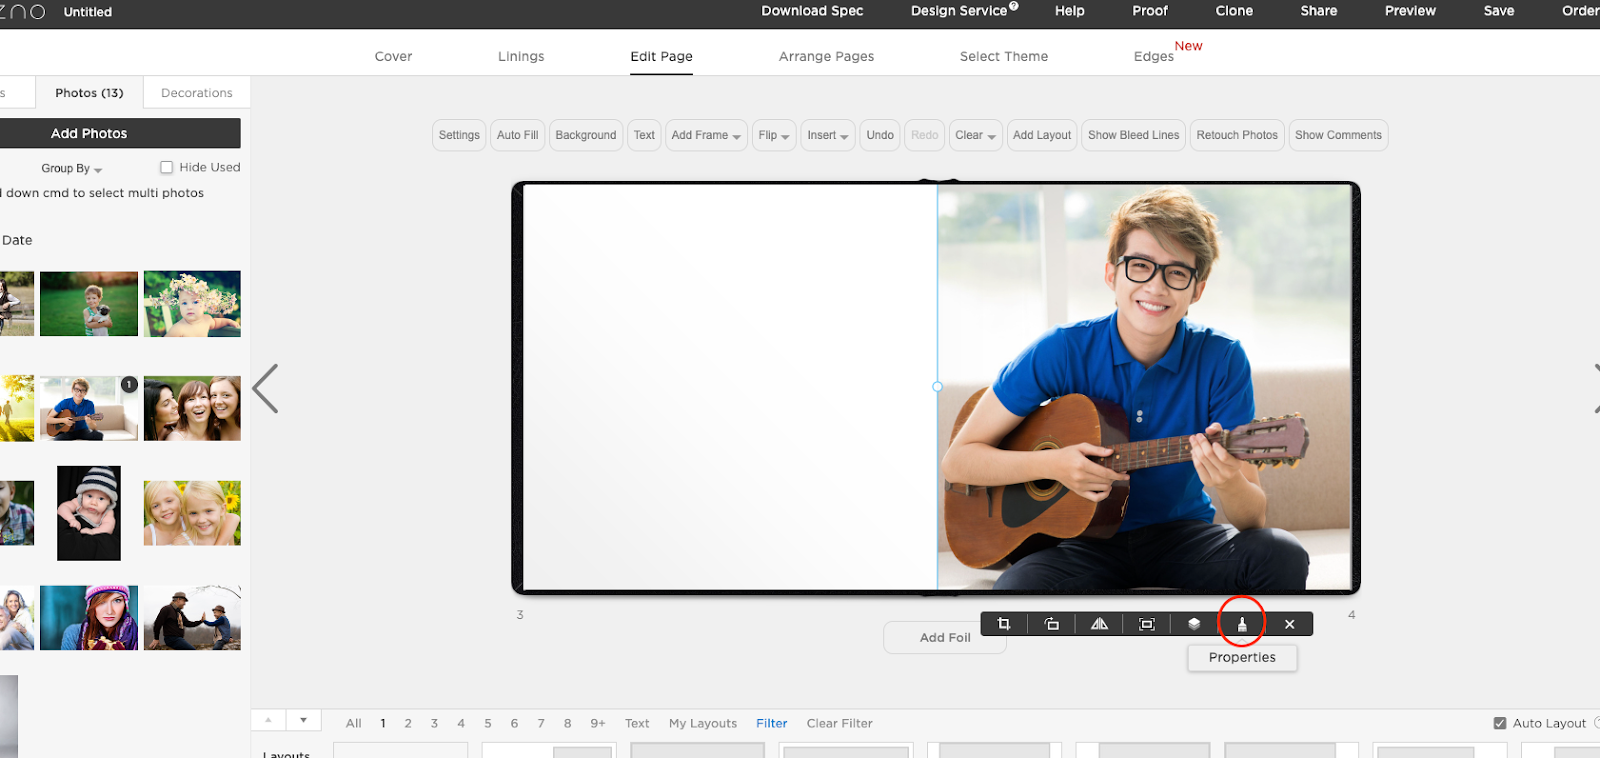Expand the Clear dropdown menu
This screenshot has width=1600, height=758.
[x=975, y=135]
